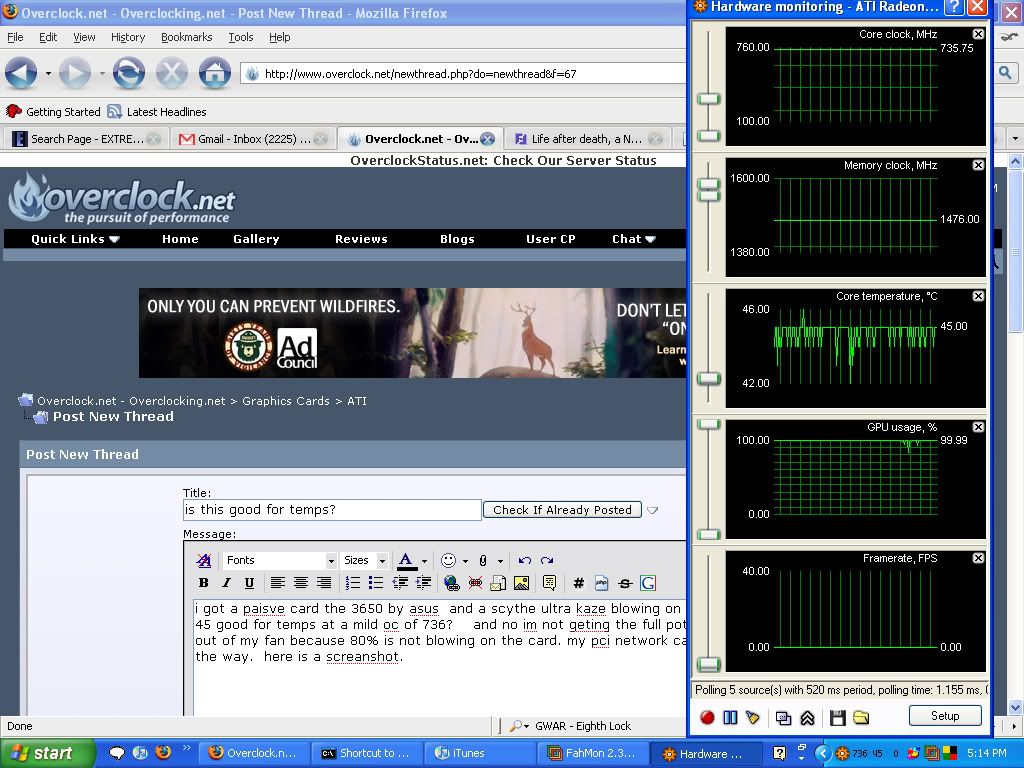
Task: Close the Core clock graph panel
Action: [x=978, y=34]
